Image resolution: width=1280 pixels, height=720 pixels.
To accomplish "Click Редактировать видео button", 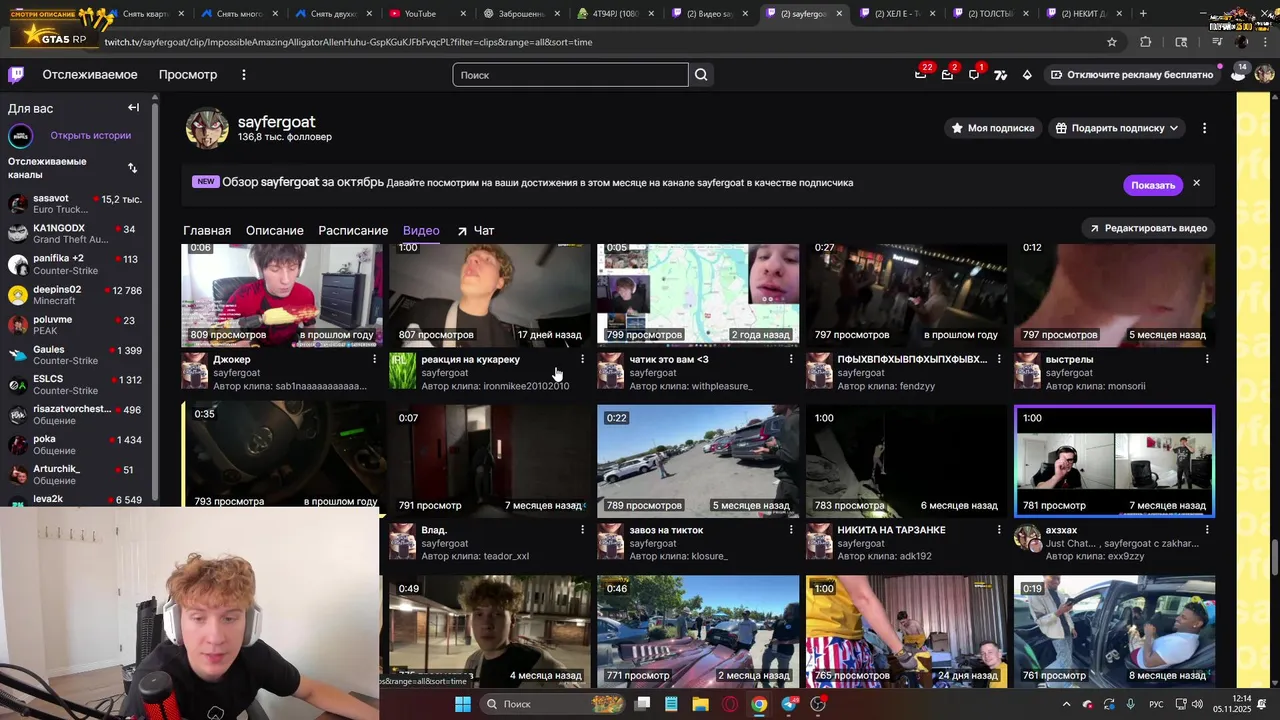I will [x=1148, y=228].
